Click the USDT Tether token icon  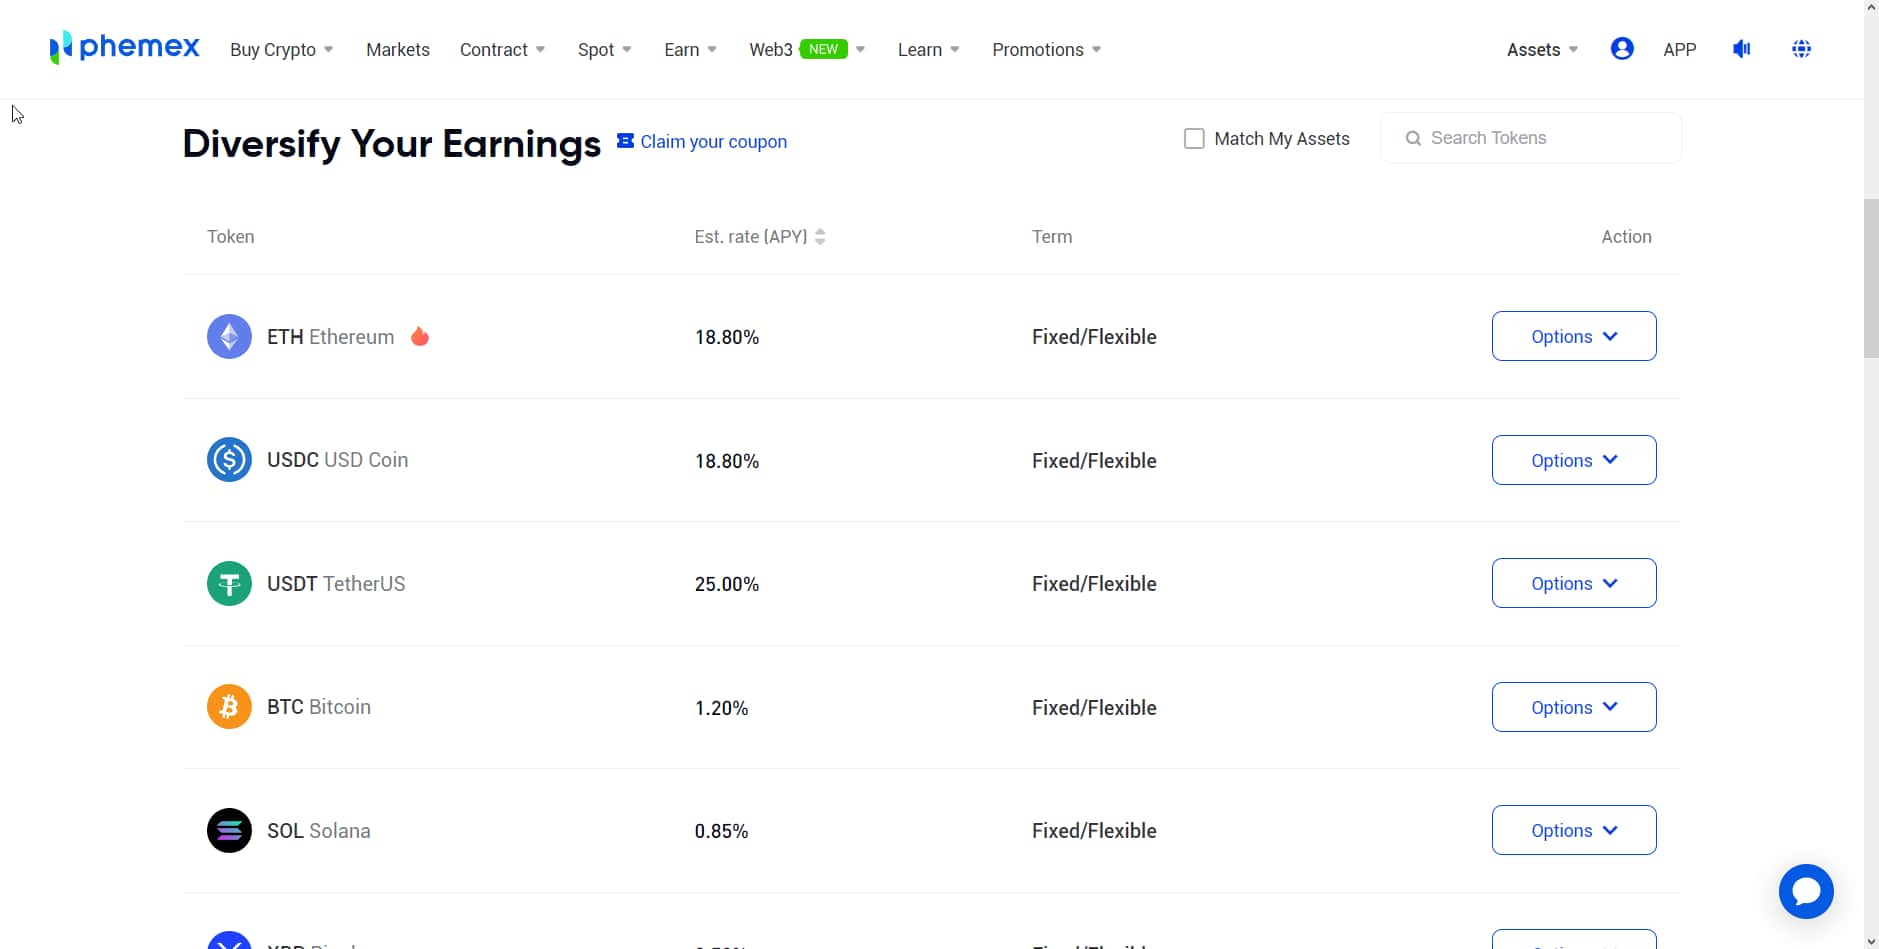(x=229, y=584)
